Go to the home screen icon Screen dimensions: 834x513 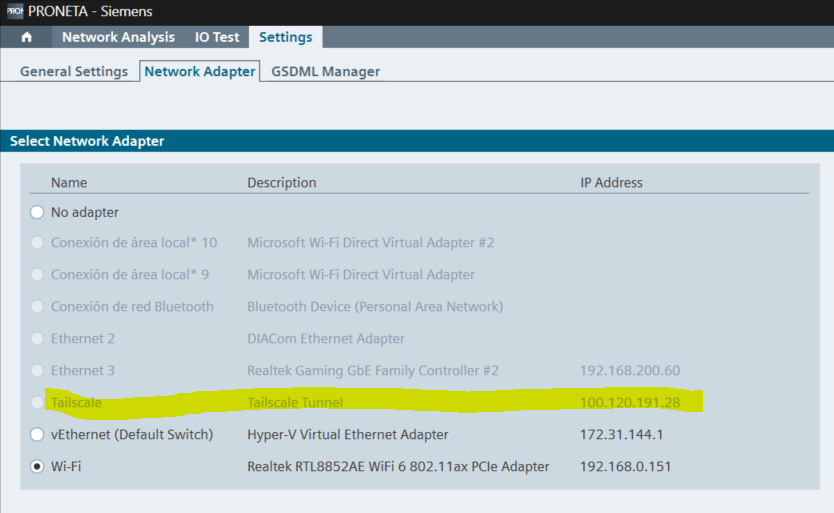(x=27, y=37)
